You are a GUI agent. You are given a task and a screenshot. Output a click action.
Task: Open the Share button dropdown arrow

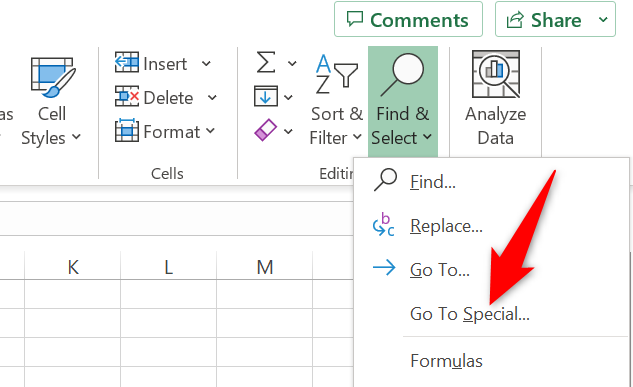point(603,19)
